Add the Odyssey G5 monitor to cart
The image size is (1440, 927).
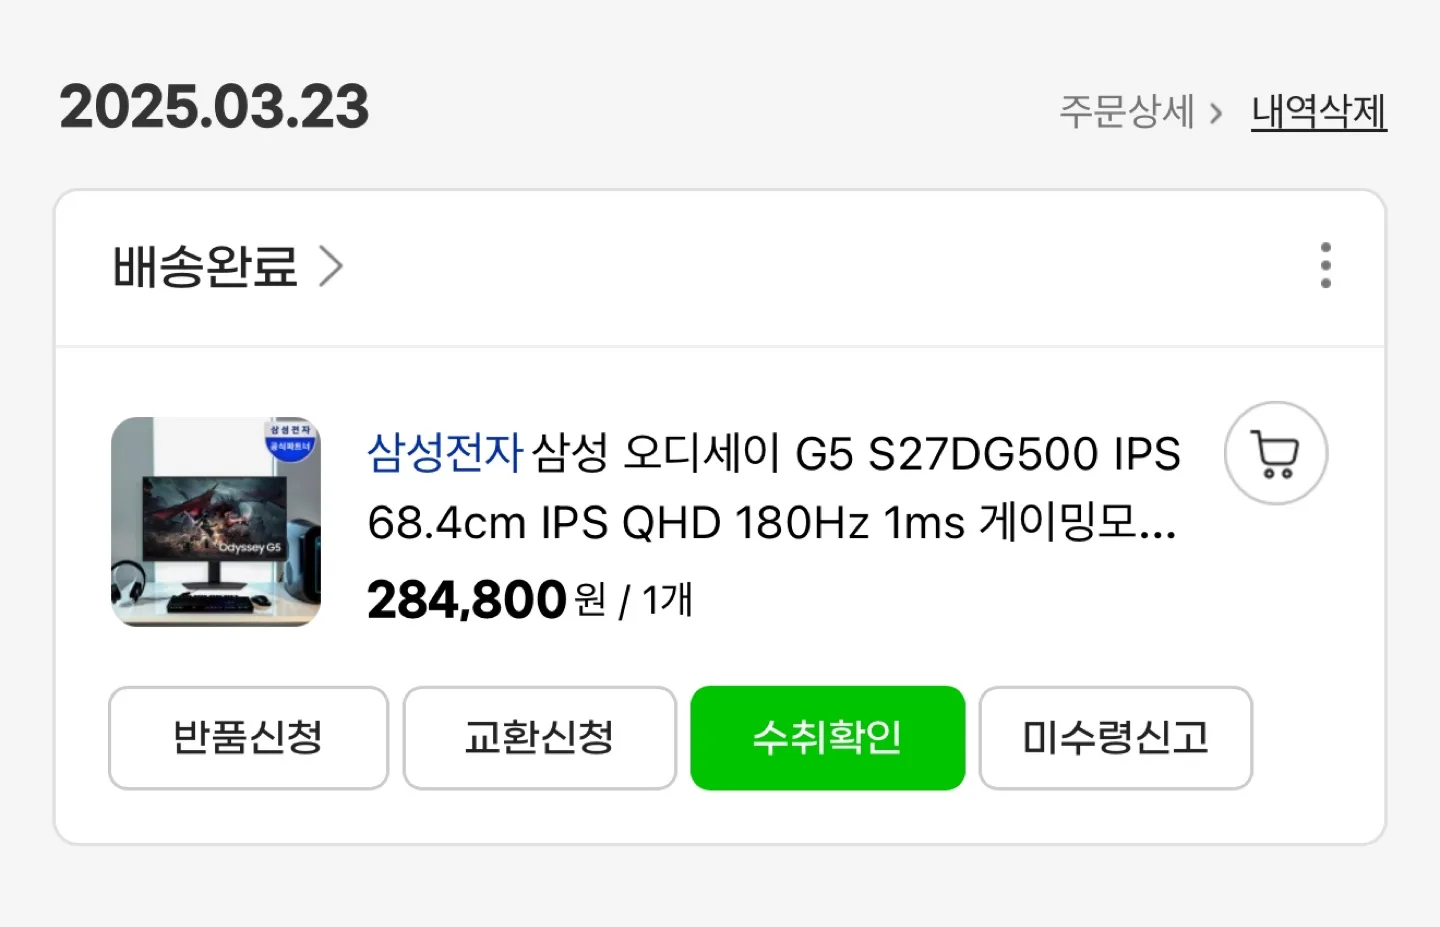[x=1276, y=453]
